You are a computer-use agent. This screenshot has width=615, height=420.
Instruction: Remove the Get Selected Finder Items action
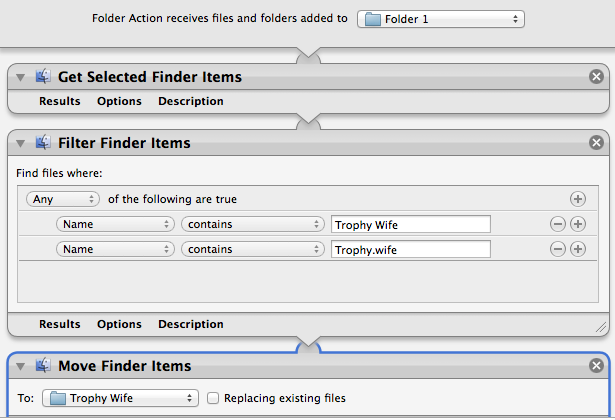click(596, 76)
